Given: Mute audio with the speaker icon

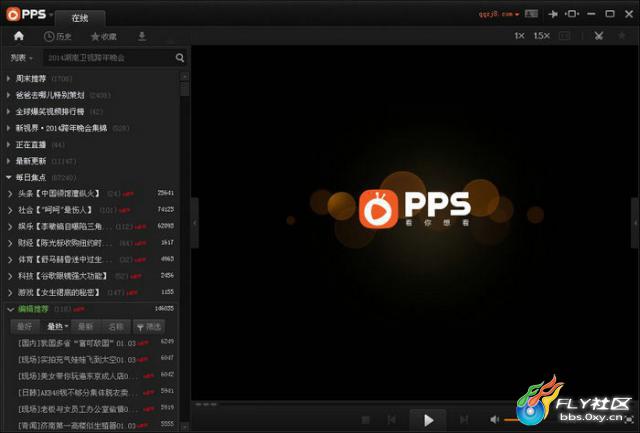Looking at the screenshot, I should coord(495,420).
